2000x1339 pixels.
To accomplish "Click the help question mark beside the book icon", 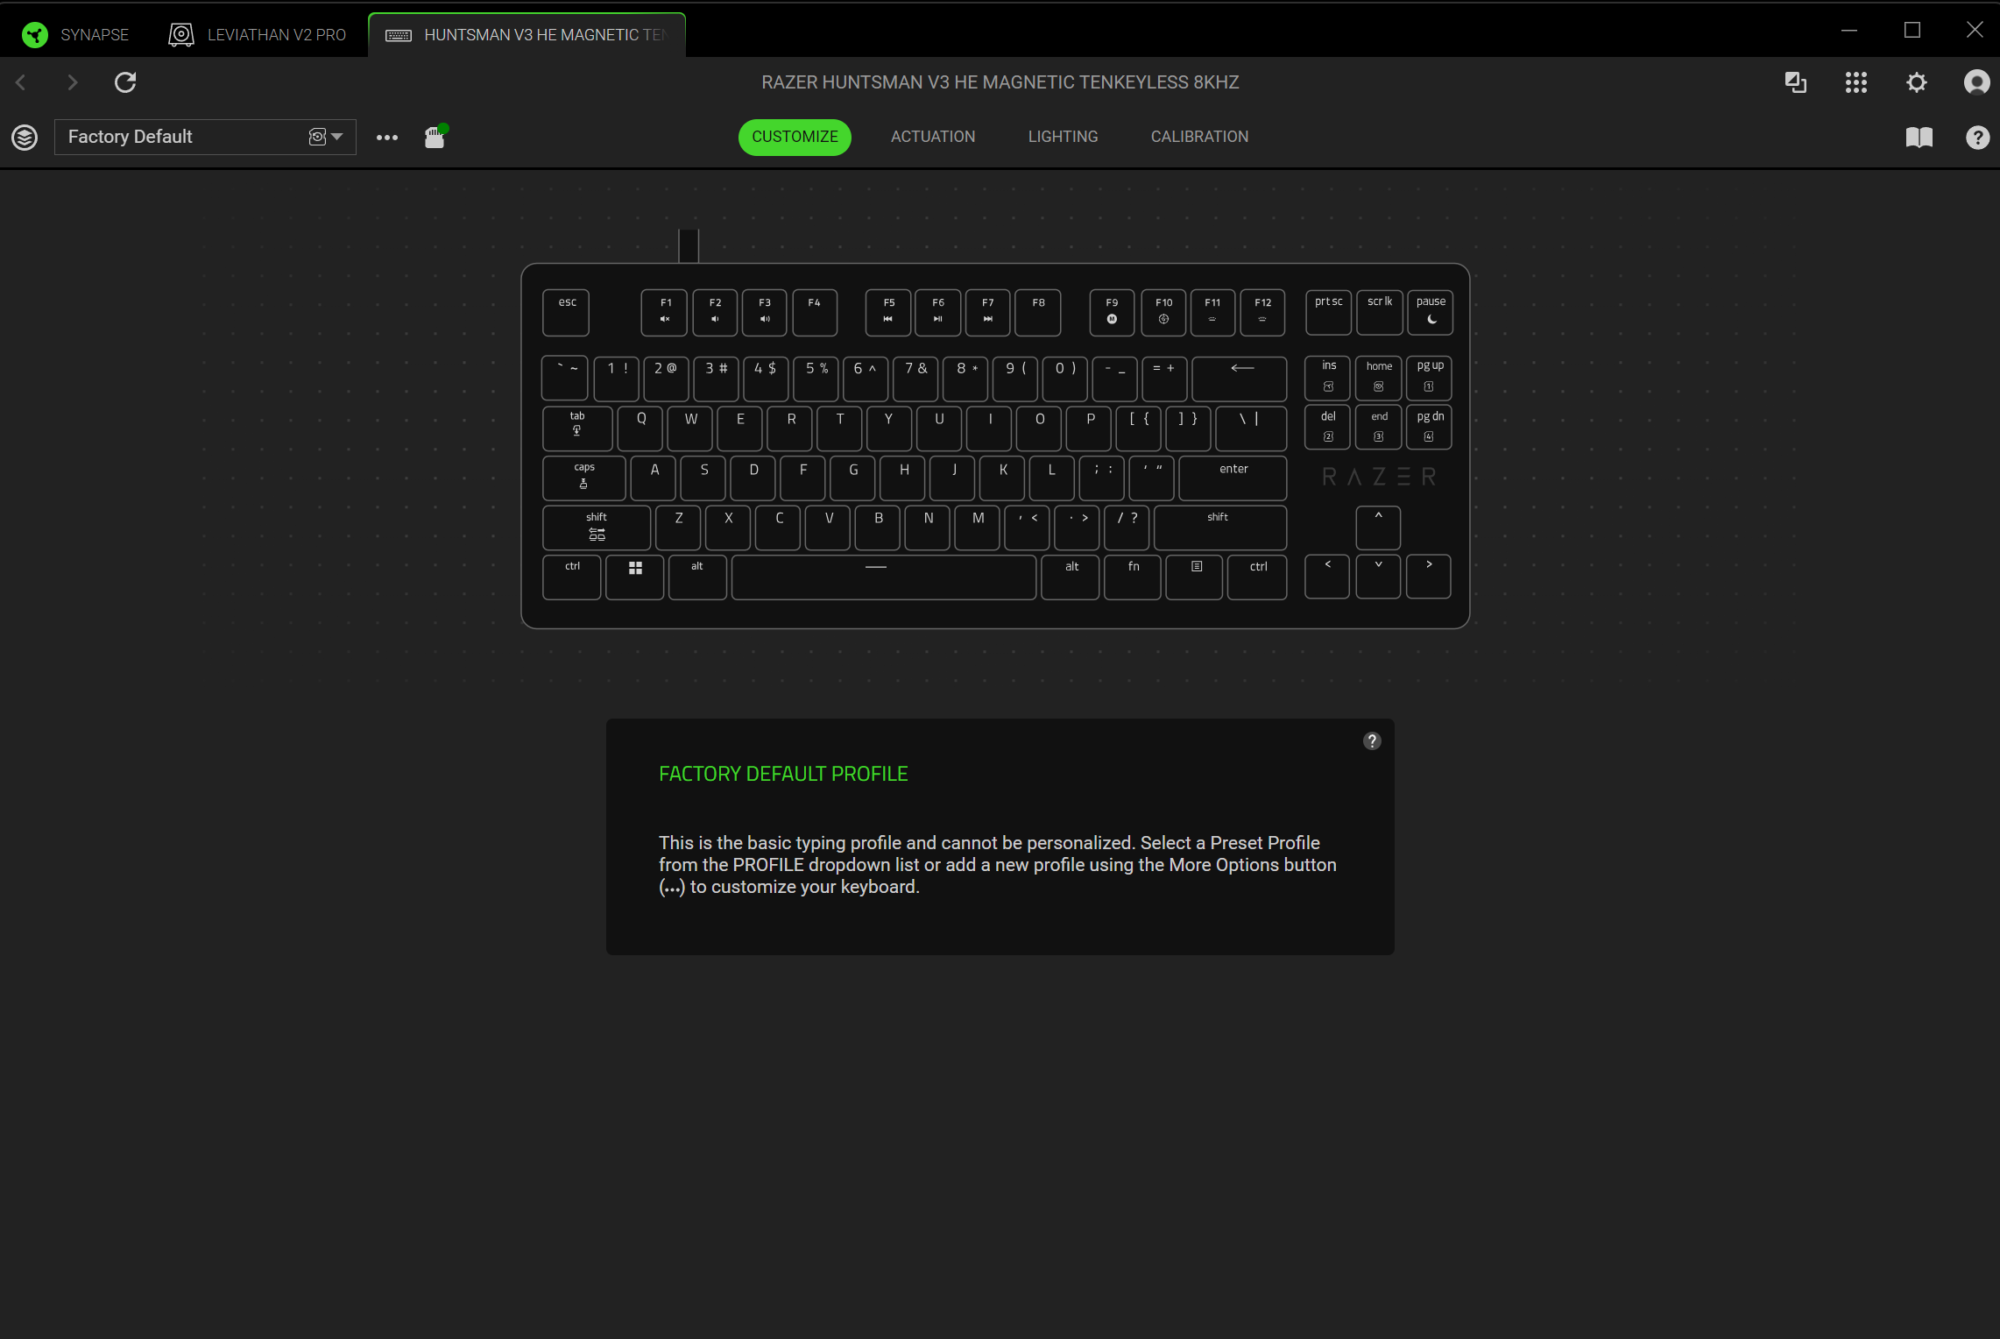I will (x=1978, y=137).
